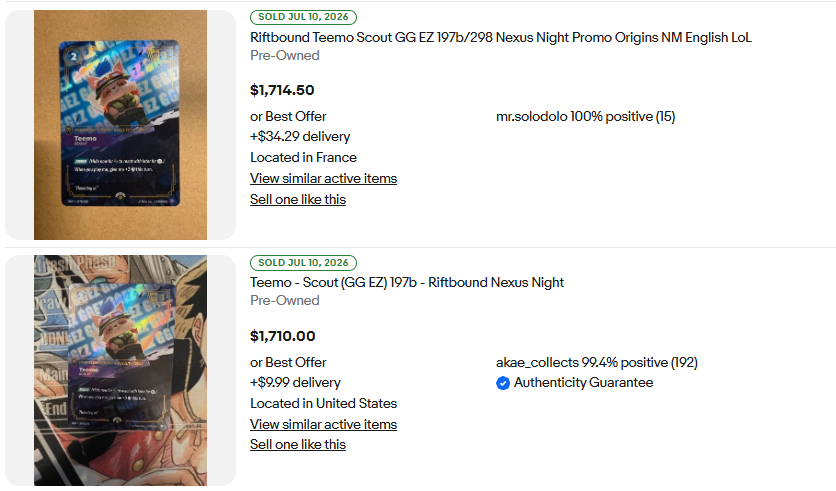Click the $1,710.00 sold price
This screenshot has width=836, height=491.
click(x=283, y=336)
